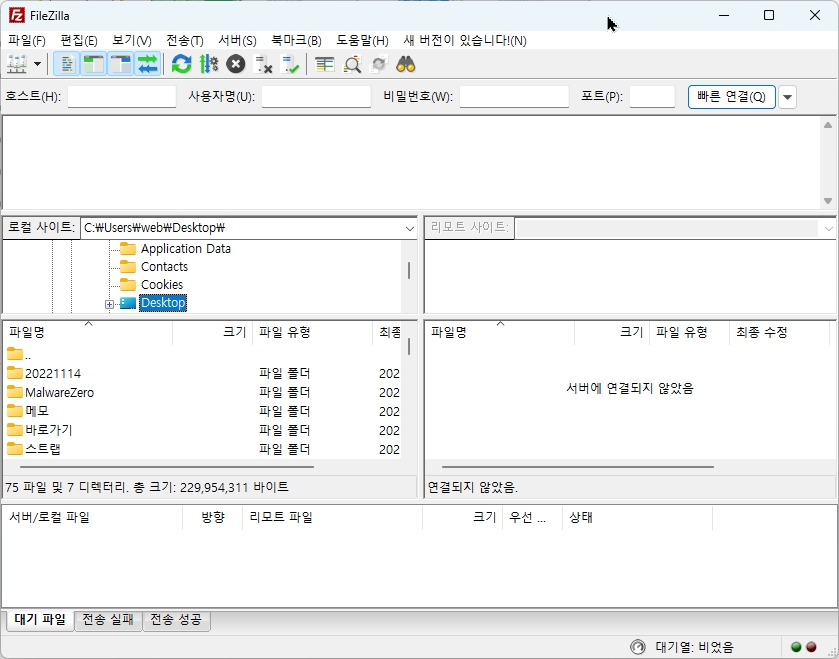Sort remote list by 최종 수정 column
This screenshot has width=839, height=659.
[x=779, y=332]
